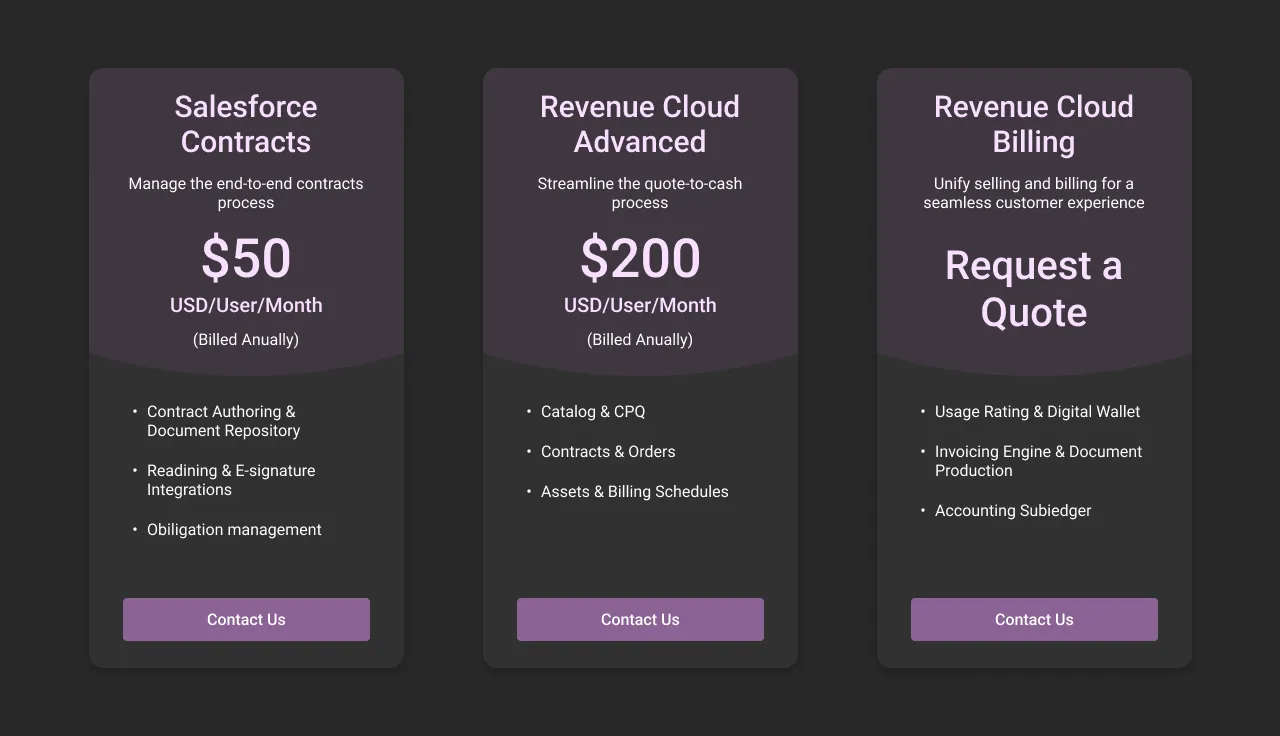Viewport: 1280px width, 736px height.
Task: Click USD/User/Month under the $200 price
Action: tap(640, 305)
